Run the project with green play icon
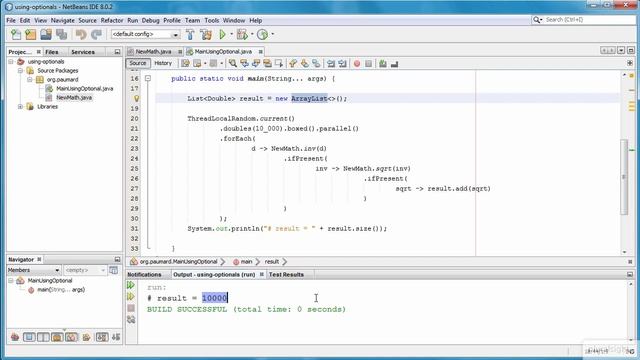This screenshot has height=360, width=640. pyautogui.click(x=222, y=35)
